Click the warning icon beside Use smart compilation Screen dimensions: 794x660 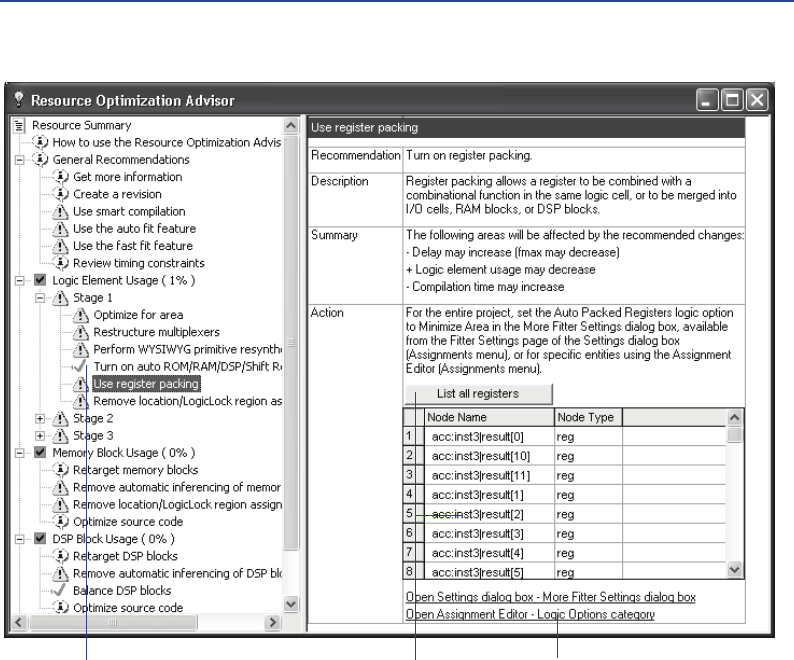pyautogui.click(x=61, y=211)
